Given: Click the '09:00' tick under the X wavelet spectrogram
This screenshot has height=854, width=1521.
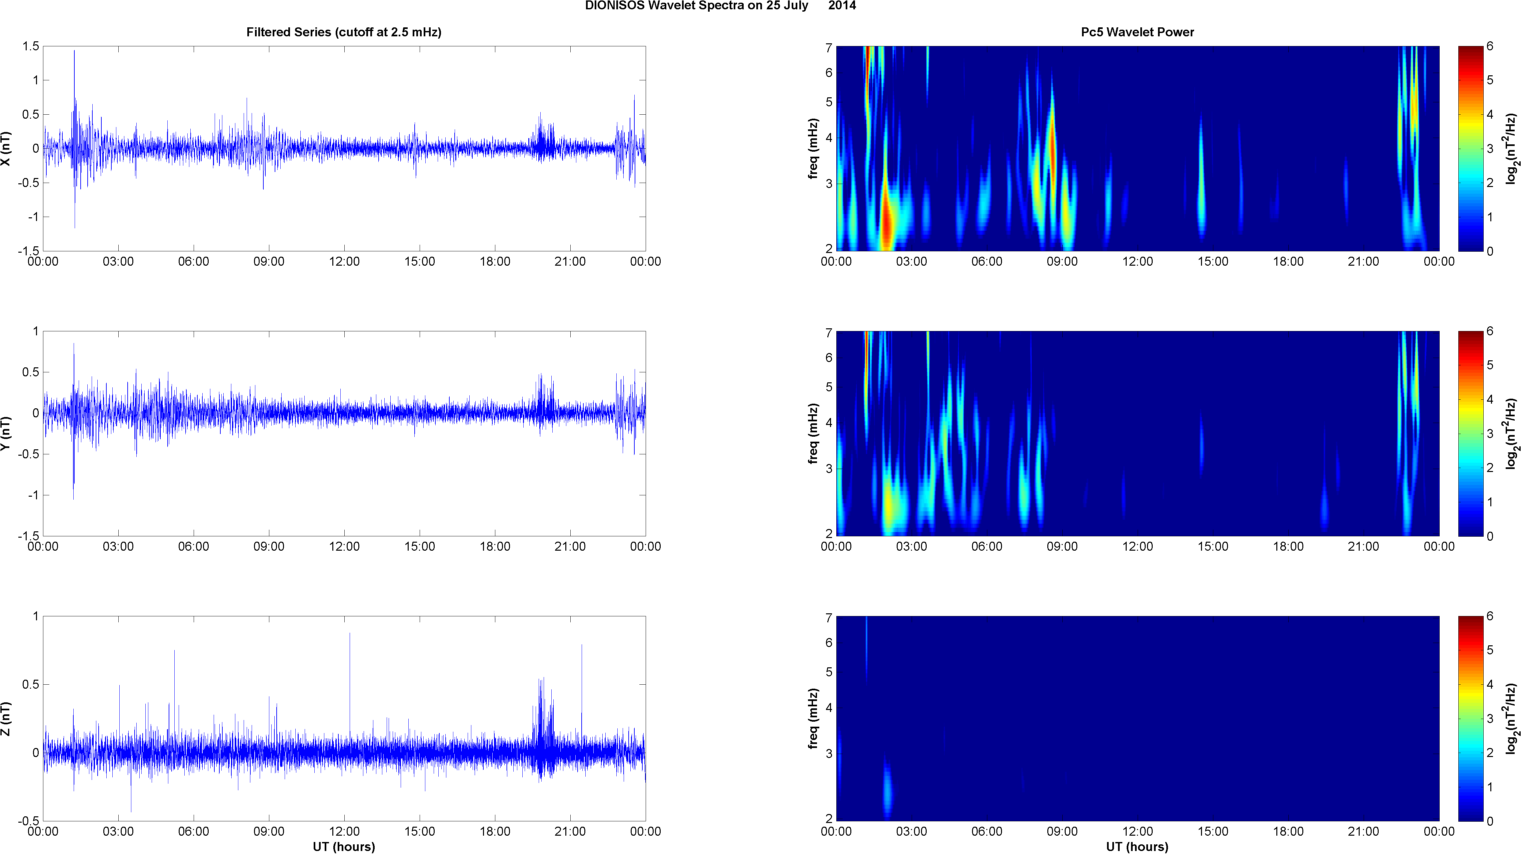Looking at the screenshot, I should point(1062,262).
